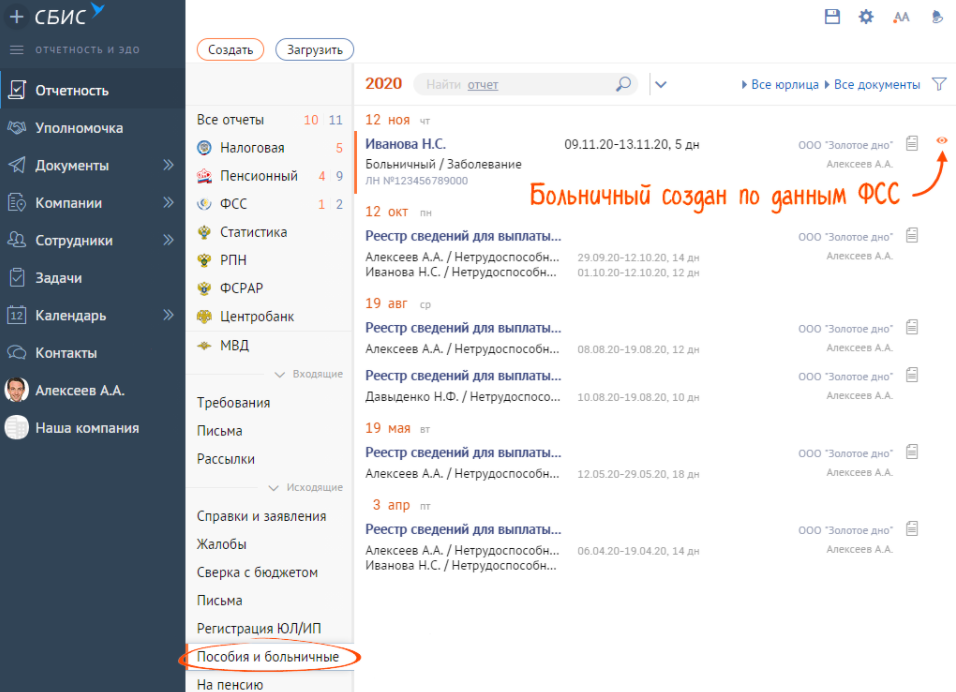Open the dropdown chevron beside the search field
The height and width of the screenshot is (692, 956).
click(660, 85)
